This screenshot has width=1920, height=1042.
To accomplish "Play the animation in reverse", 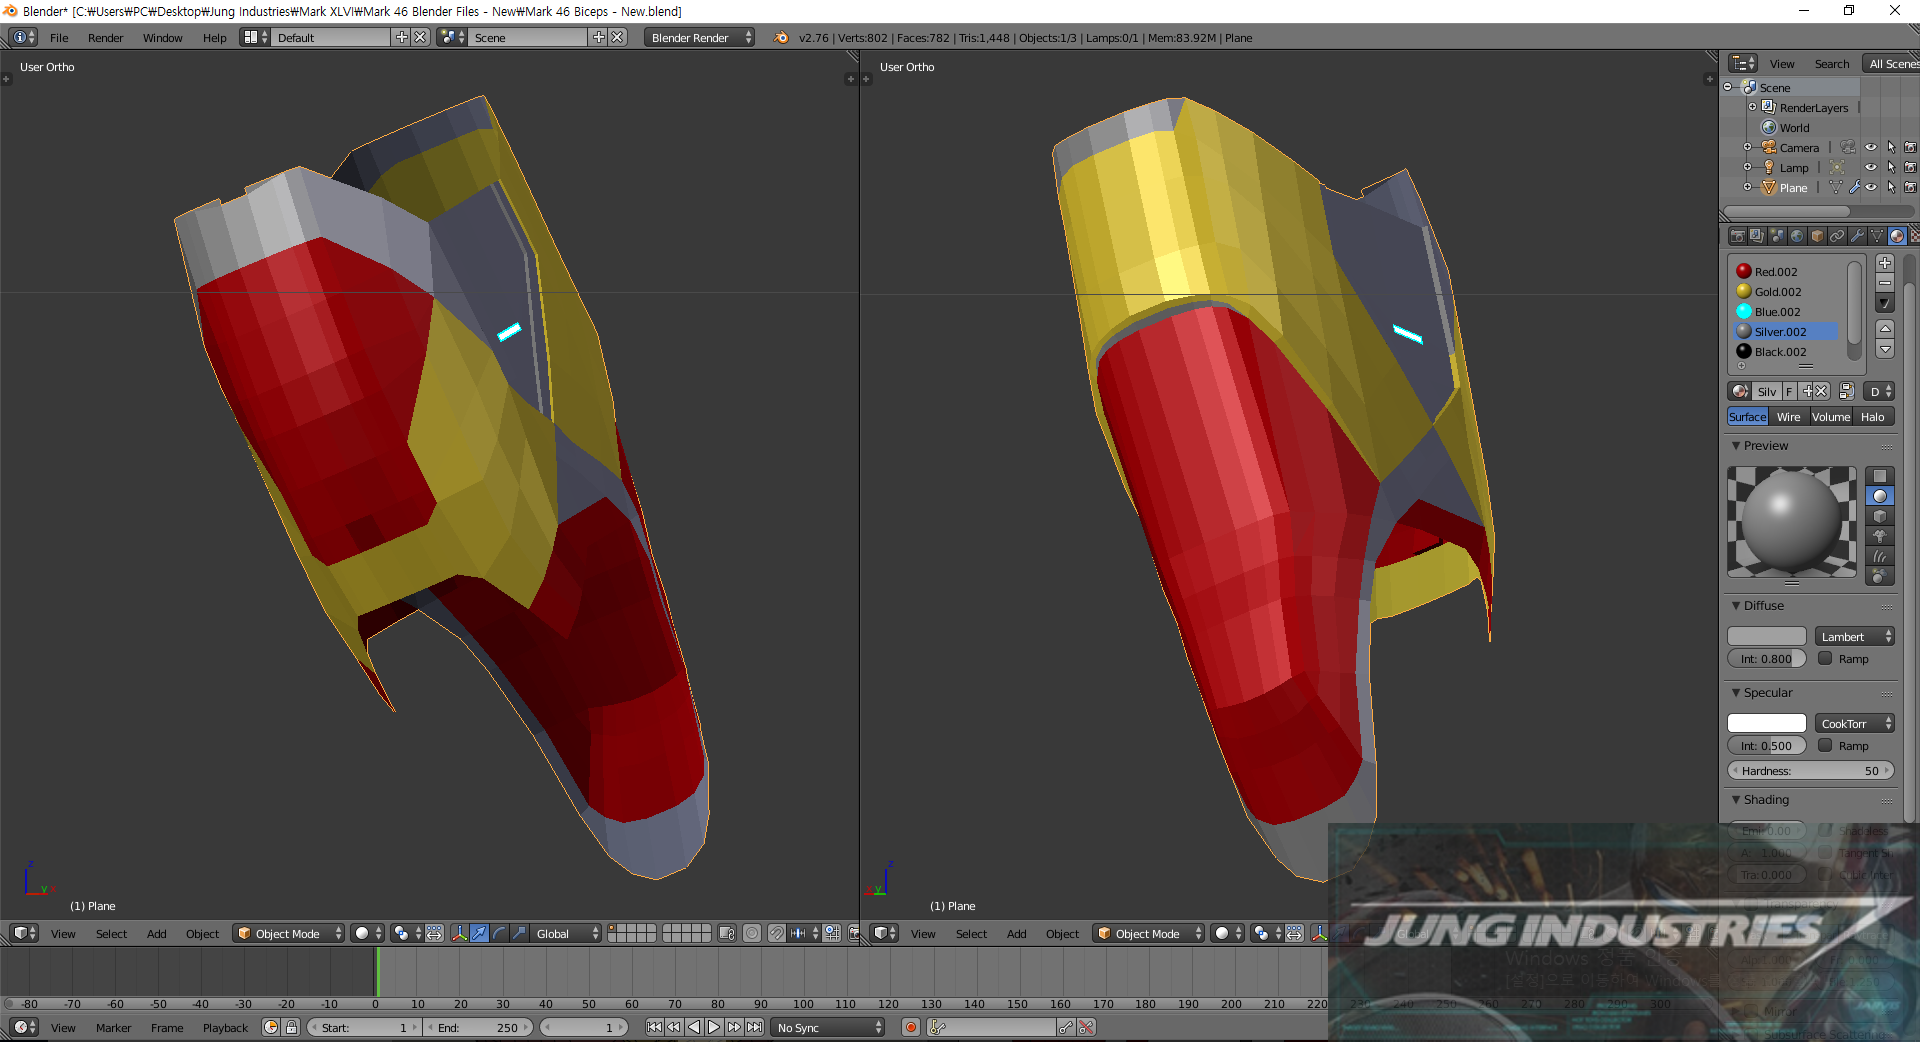I will click(x=694, y=1027).
